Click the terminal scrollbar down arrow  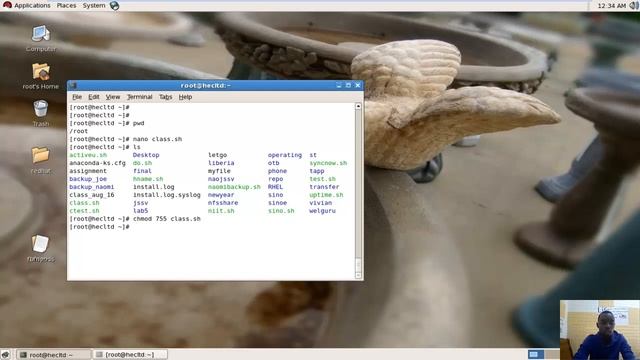[x=358, y=276]
